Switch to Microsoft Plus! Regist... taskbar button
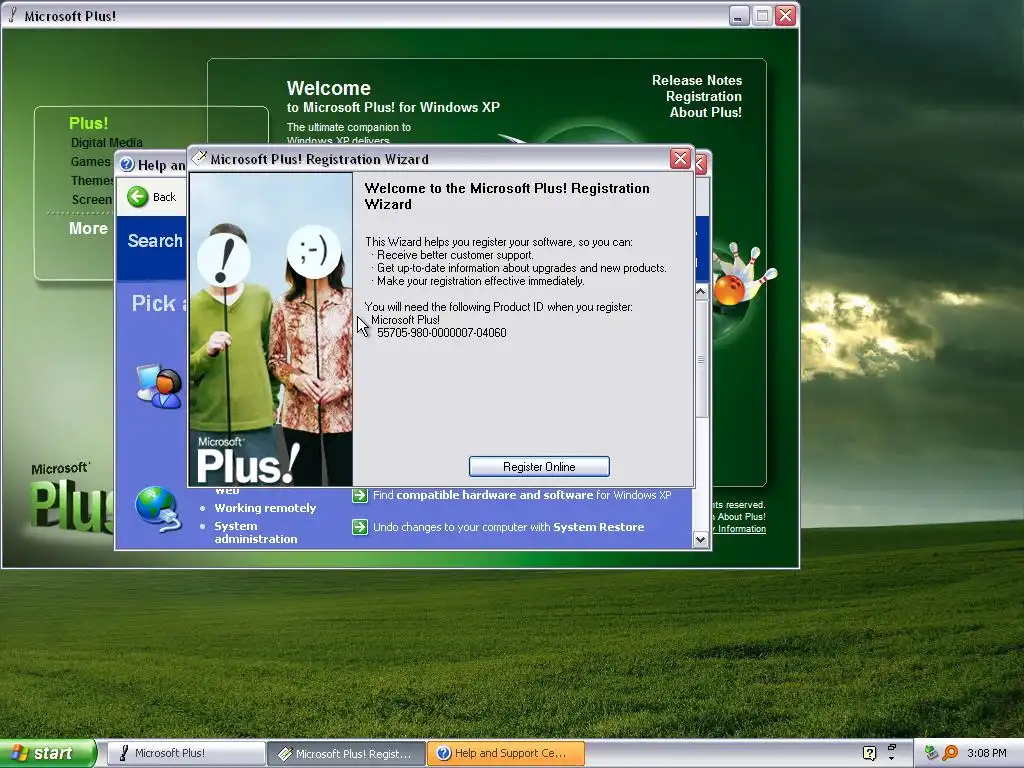 tap(346, 753)
